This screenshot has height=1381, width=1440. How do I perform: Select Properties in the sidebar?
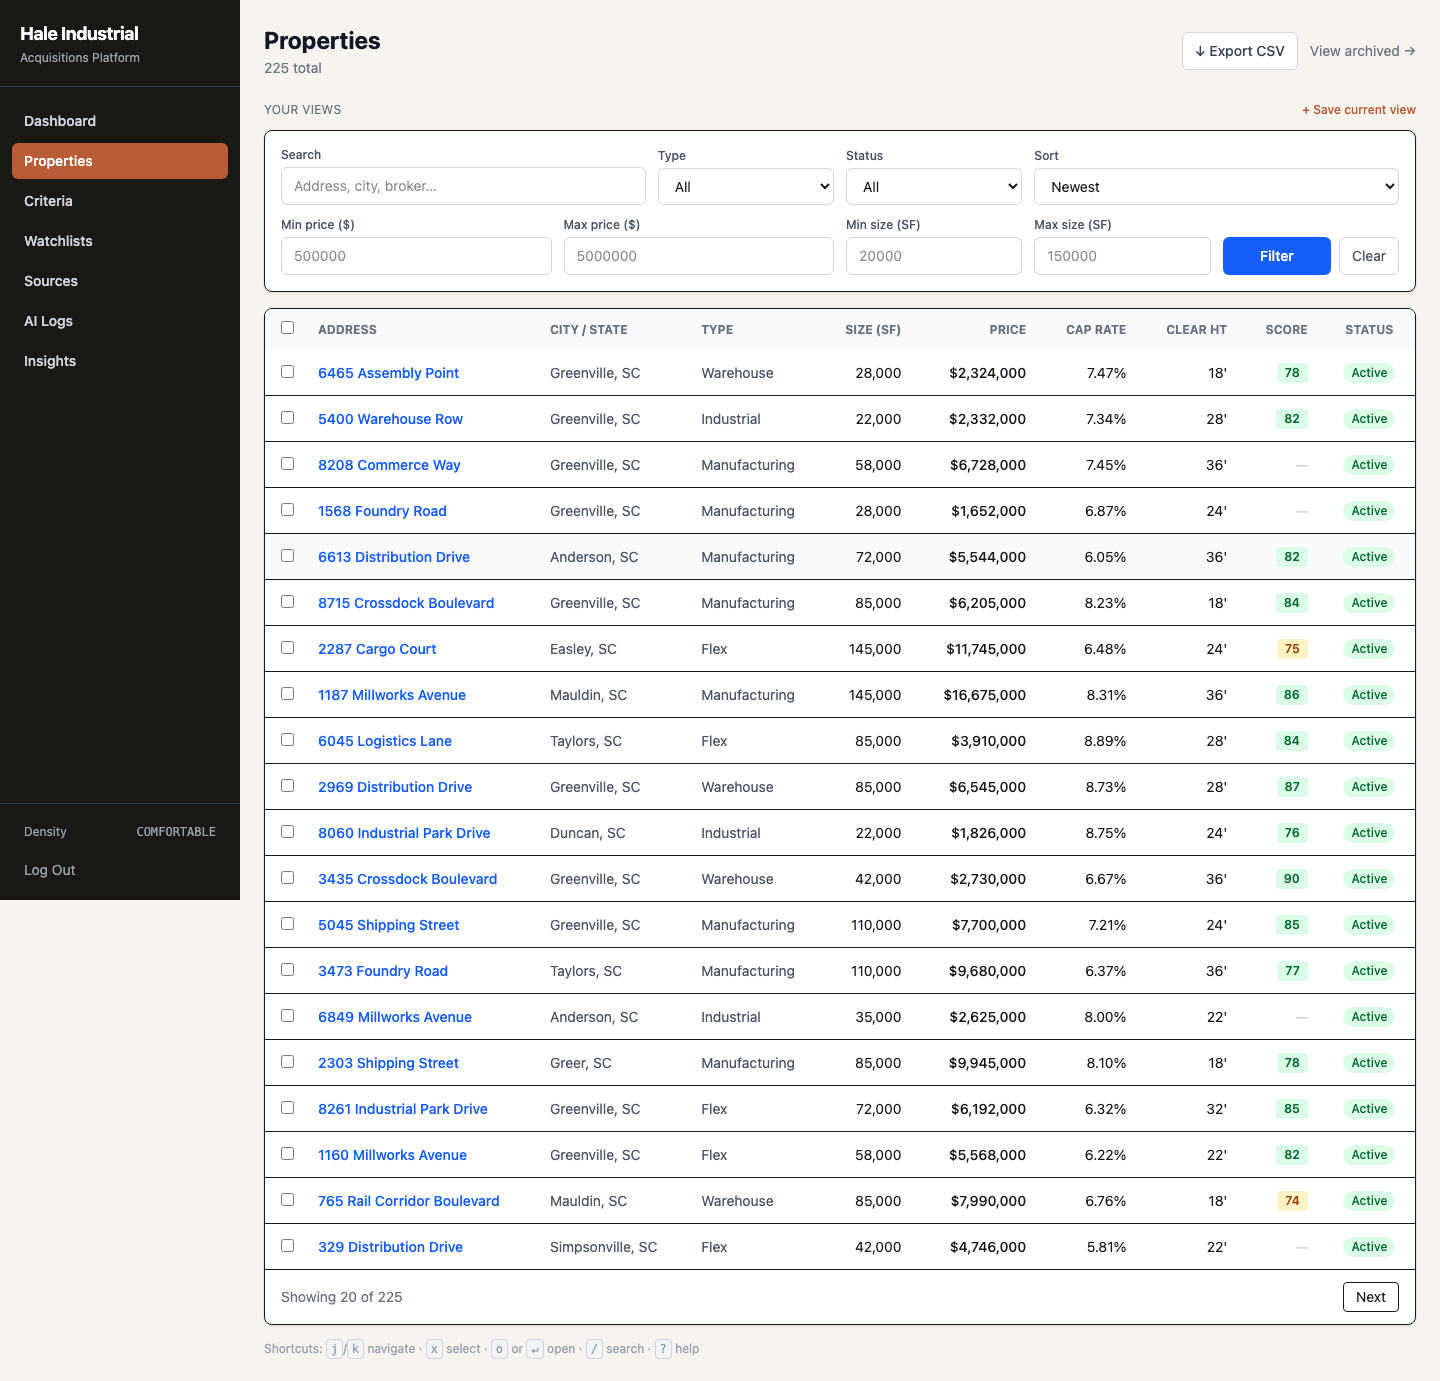(120, 161)
